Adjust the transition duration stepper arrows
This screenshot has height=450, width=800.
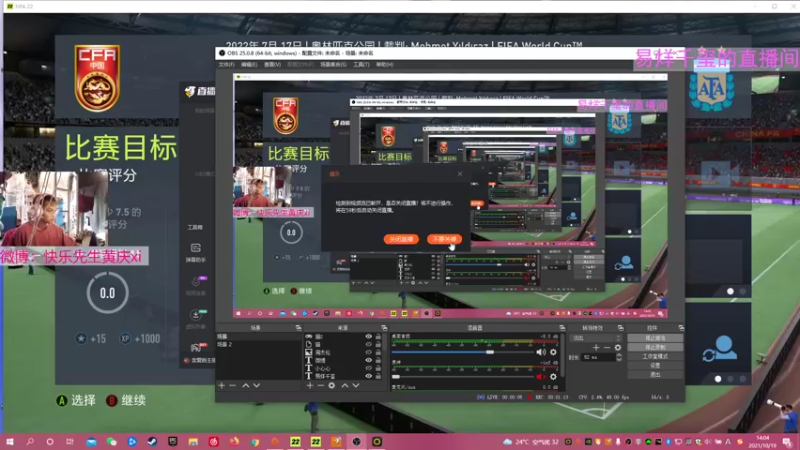[619, 358]
